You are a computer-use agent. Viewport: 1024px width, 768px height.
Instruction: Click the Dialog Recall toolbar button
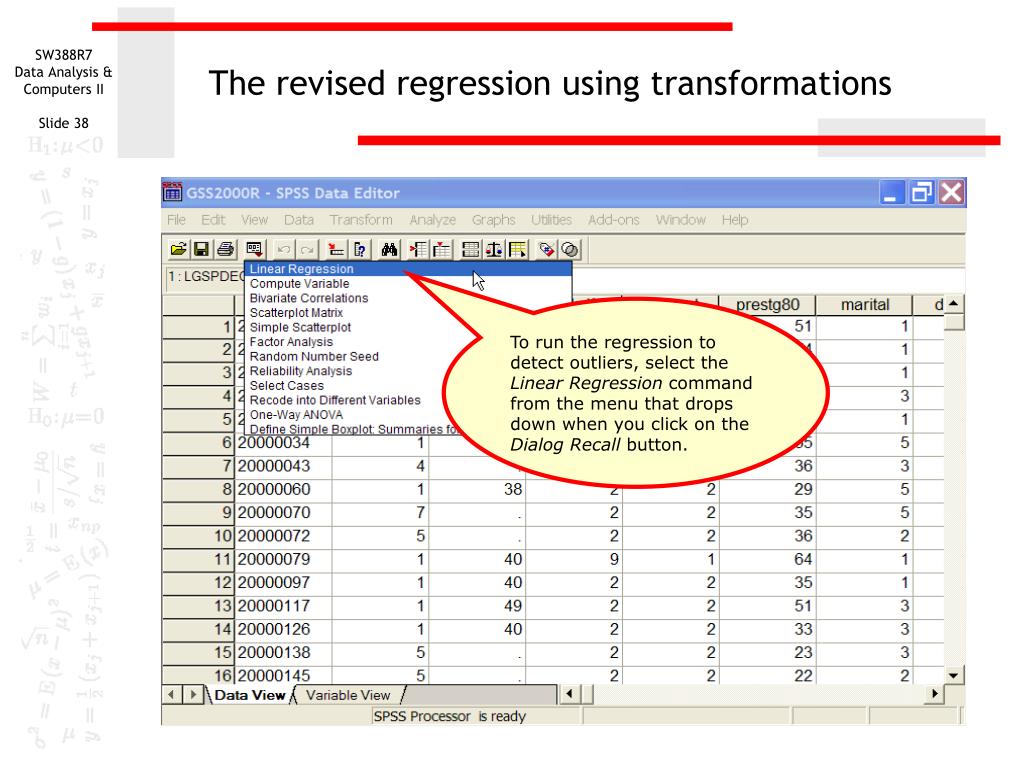pyautogui.click(x=254, y=249)
